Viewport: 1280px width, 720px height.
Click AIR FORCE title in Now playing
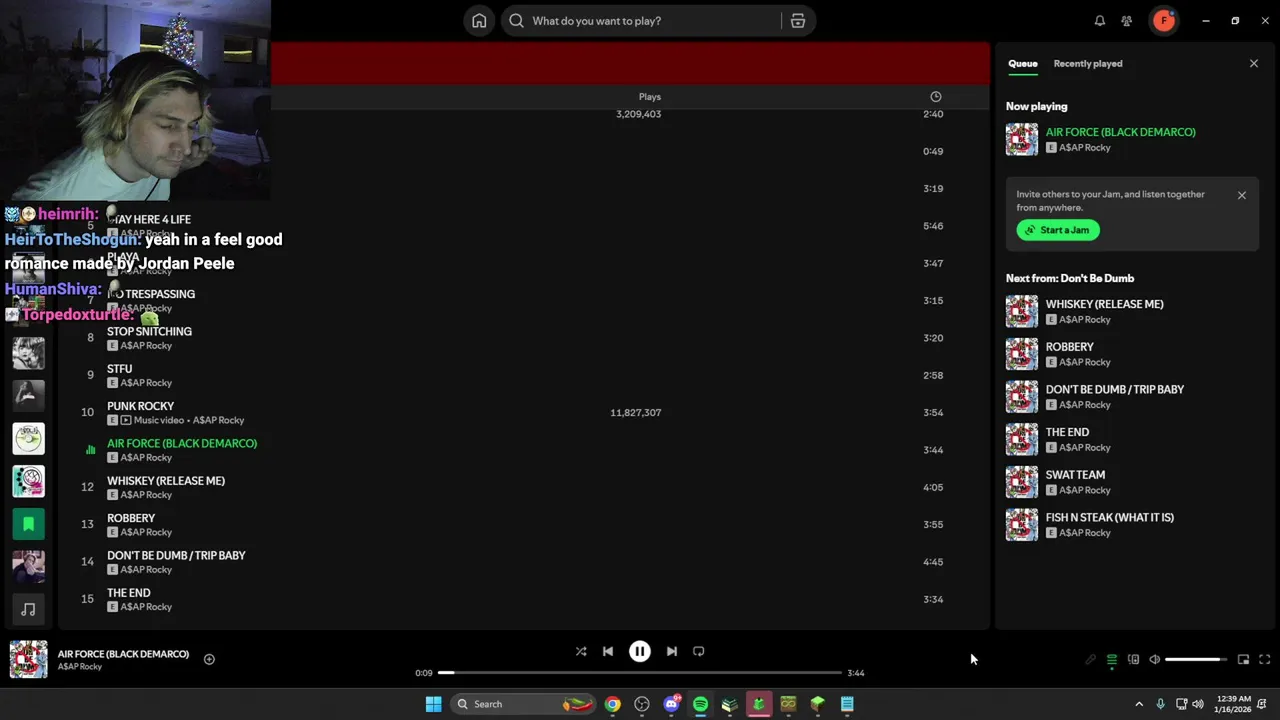coord(1120,132)
